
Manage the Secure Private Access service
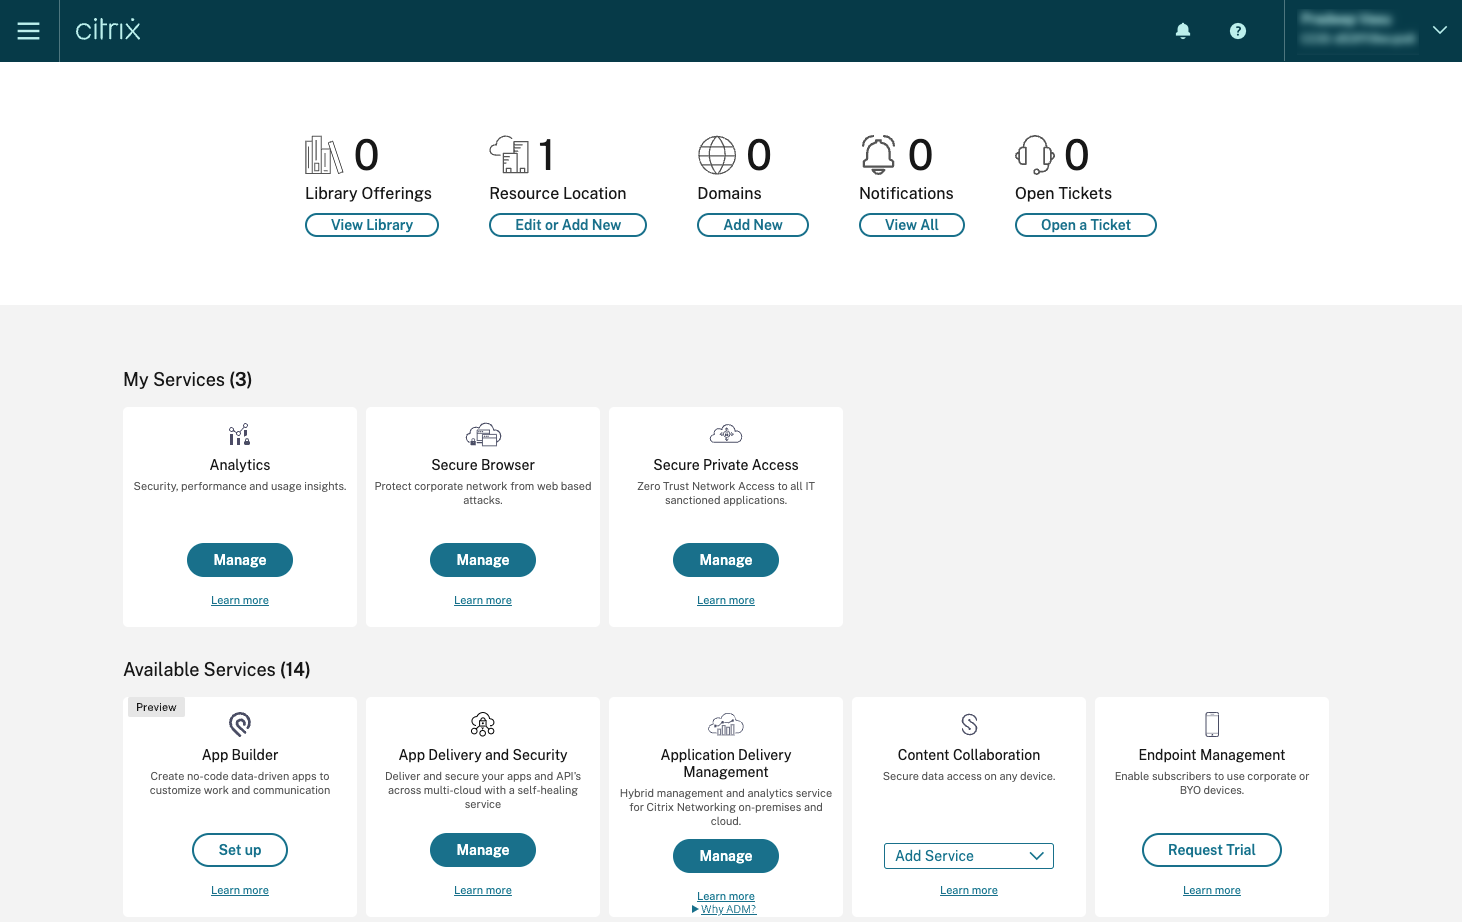(x=726, y=560)
